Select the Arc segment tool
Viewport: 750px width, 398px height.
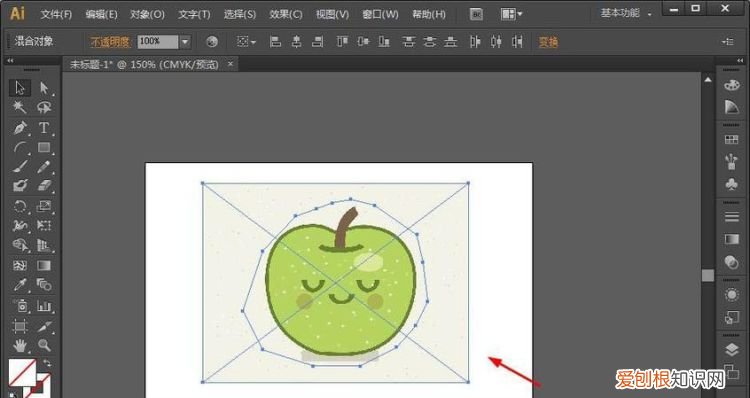click(x=20, y=147)
